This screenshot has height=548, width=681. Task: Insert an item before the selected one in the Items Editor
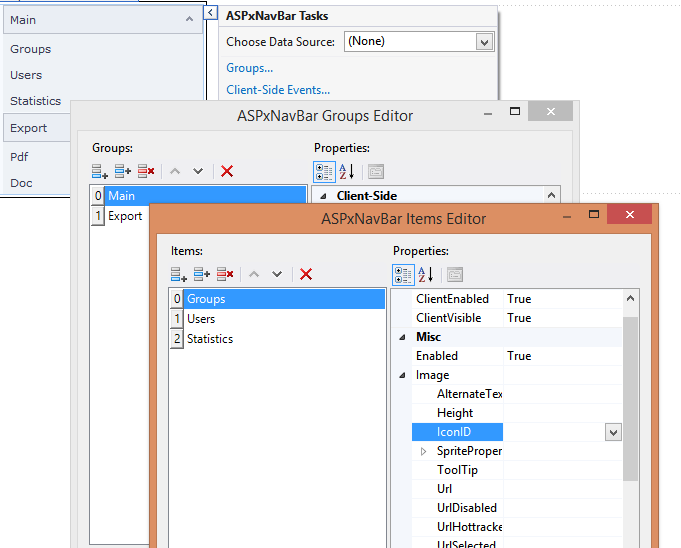point(202,274)
